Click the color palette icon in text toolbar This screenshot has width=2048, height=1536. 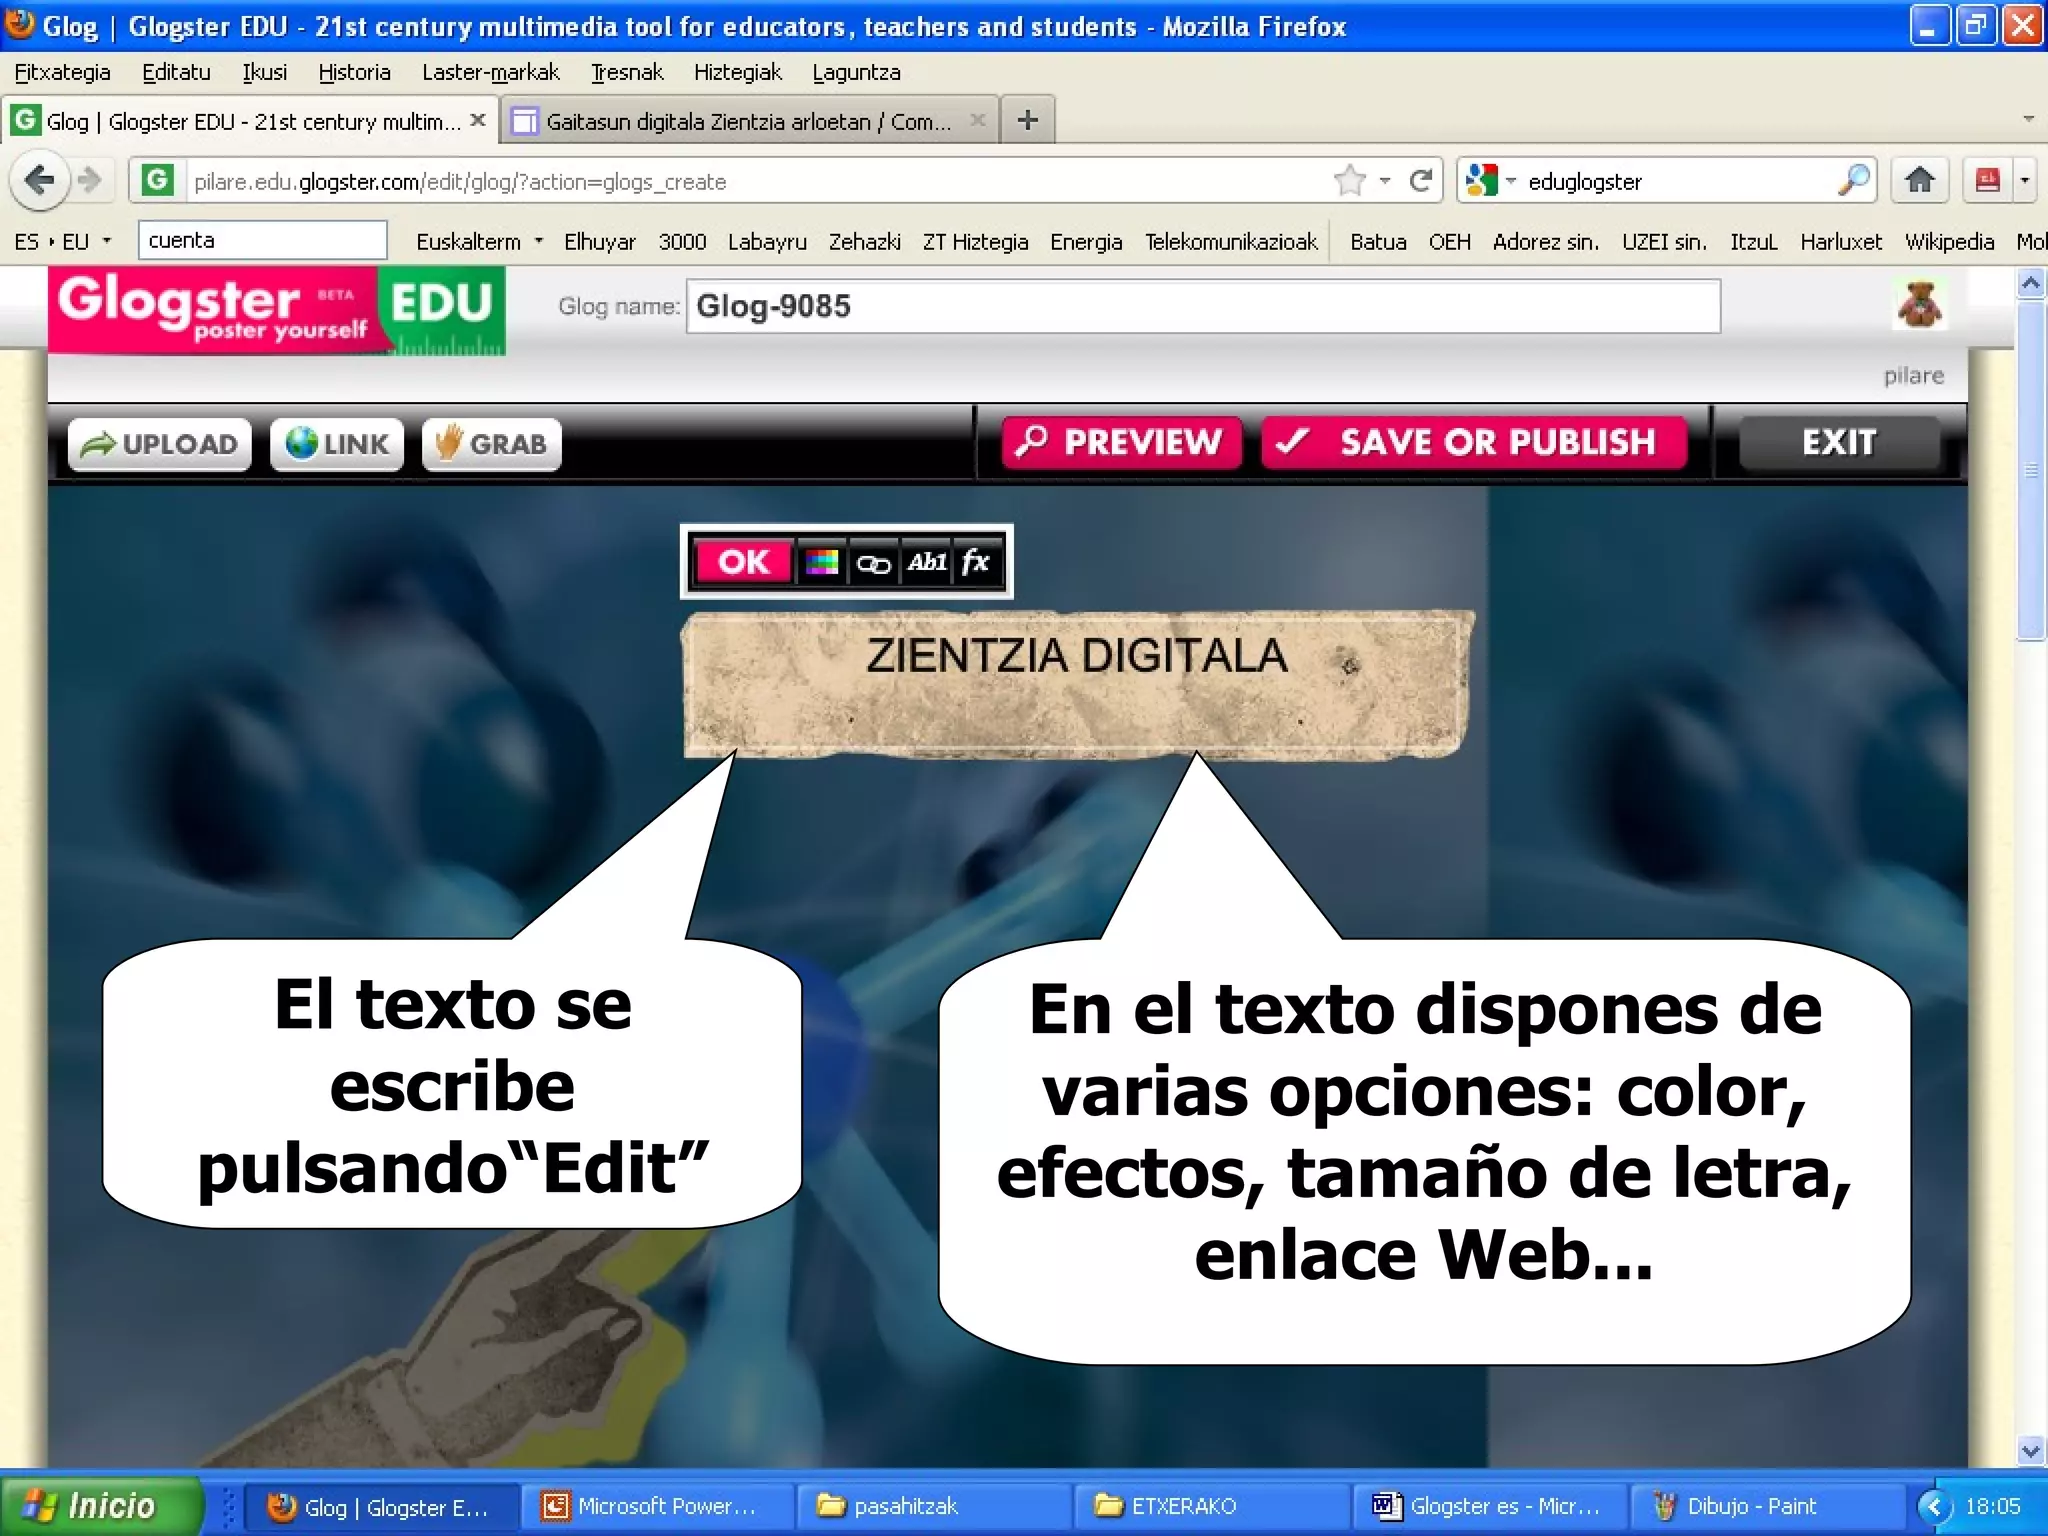click(x=822, y=562)
